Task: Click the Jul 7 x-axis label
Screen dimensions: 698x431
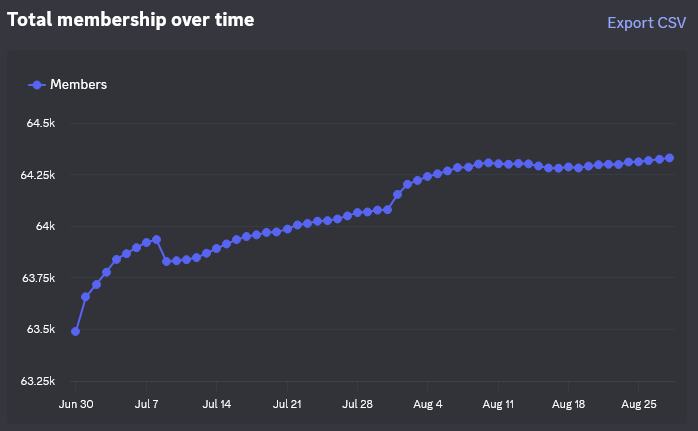Action: 147,405
